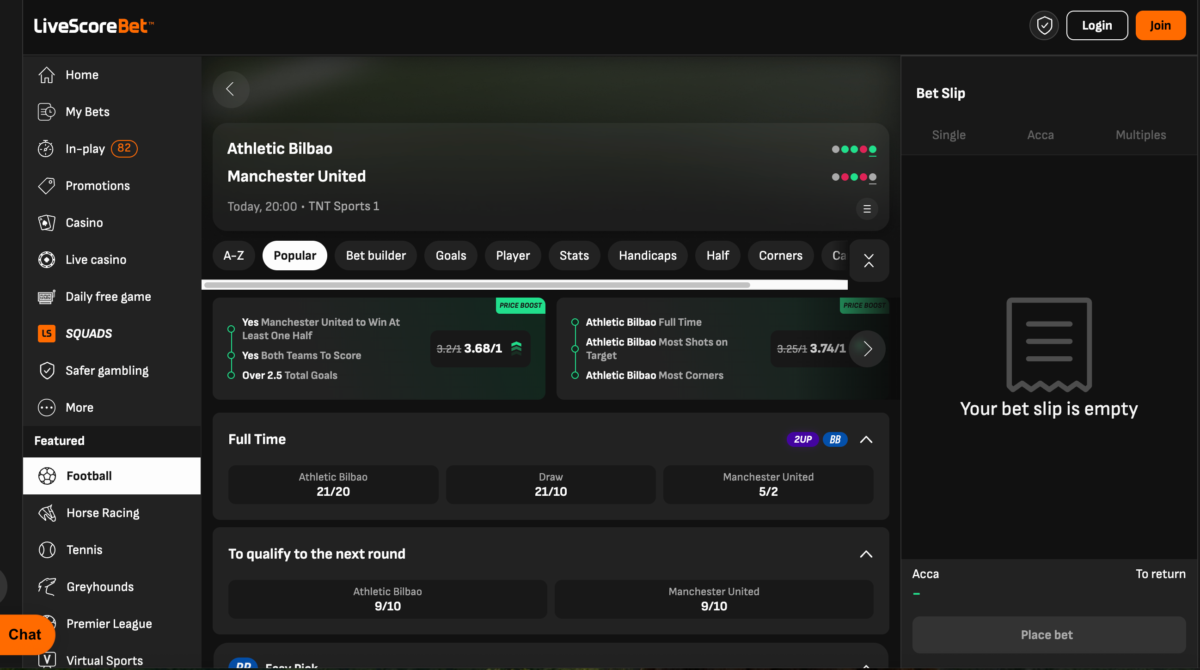Select Manchester United Full Time at 5/2
Viewport: 1200px width, 670px height.
tap(768, 484)
